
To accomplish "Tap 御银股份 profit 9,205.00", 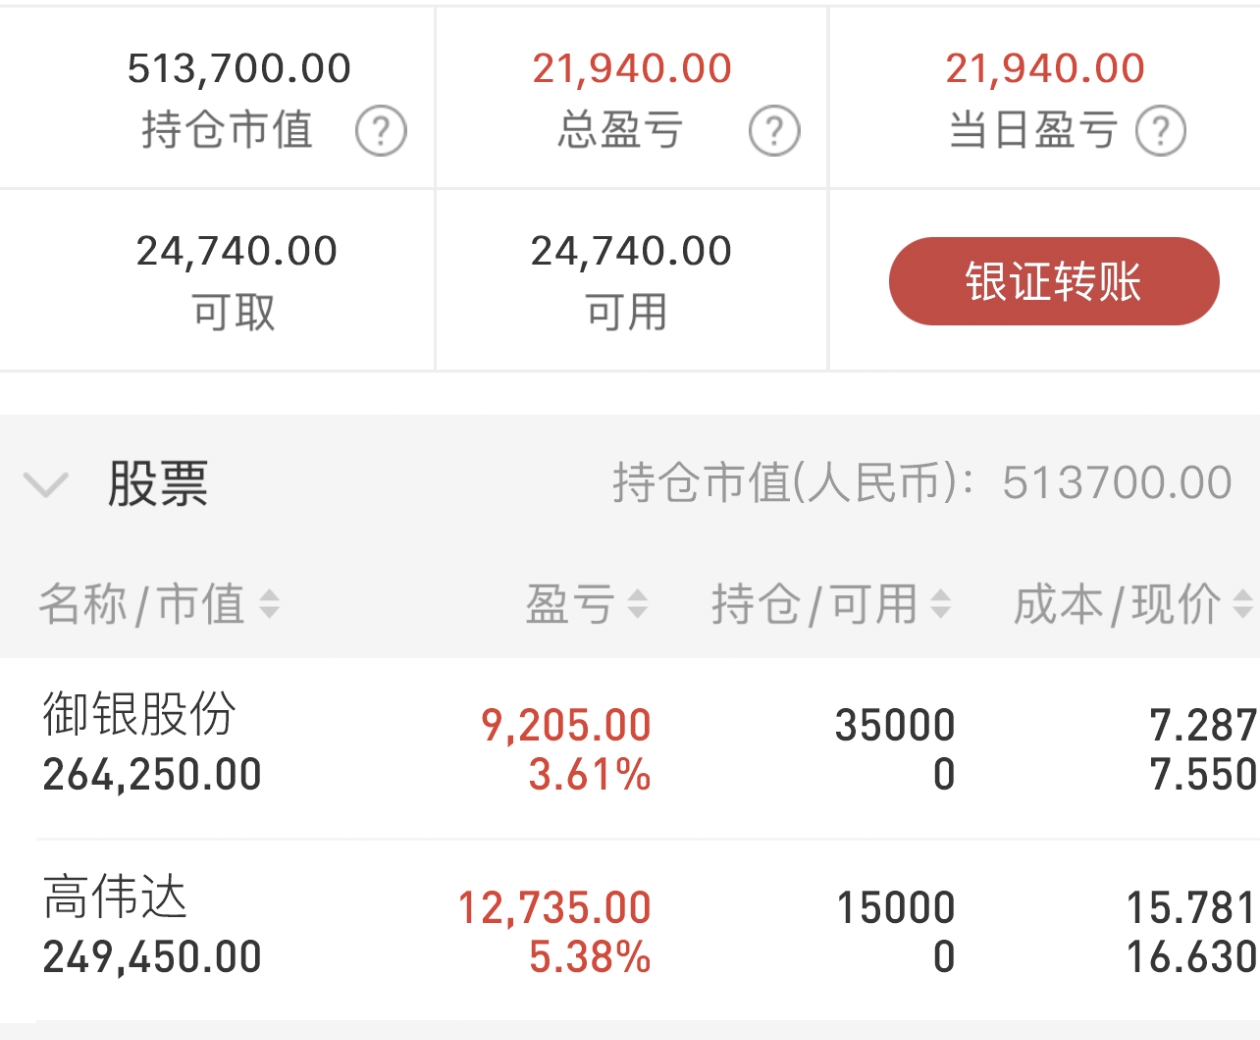I will 566,725.
